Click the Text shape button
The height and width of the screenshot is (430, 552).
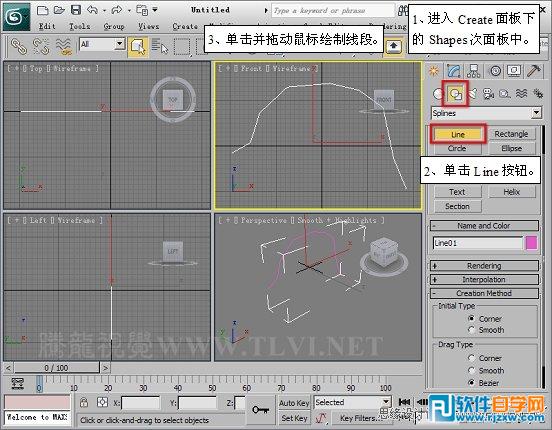click(457, 192)
